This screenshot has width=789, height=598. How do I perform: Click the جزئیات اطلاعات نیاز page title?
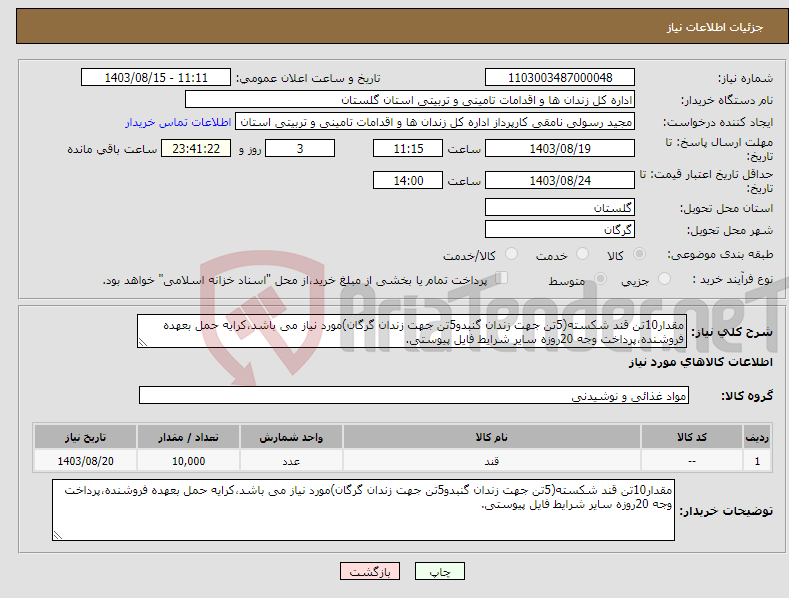[x=715, y=27]
